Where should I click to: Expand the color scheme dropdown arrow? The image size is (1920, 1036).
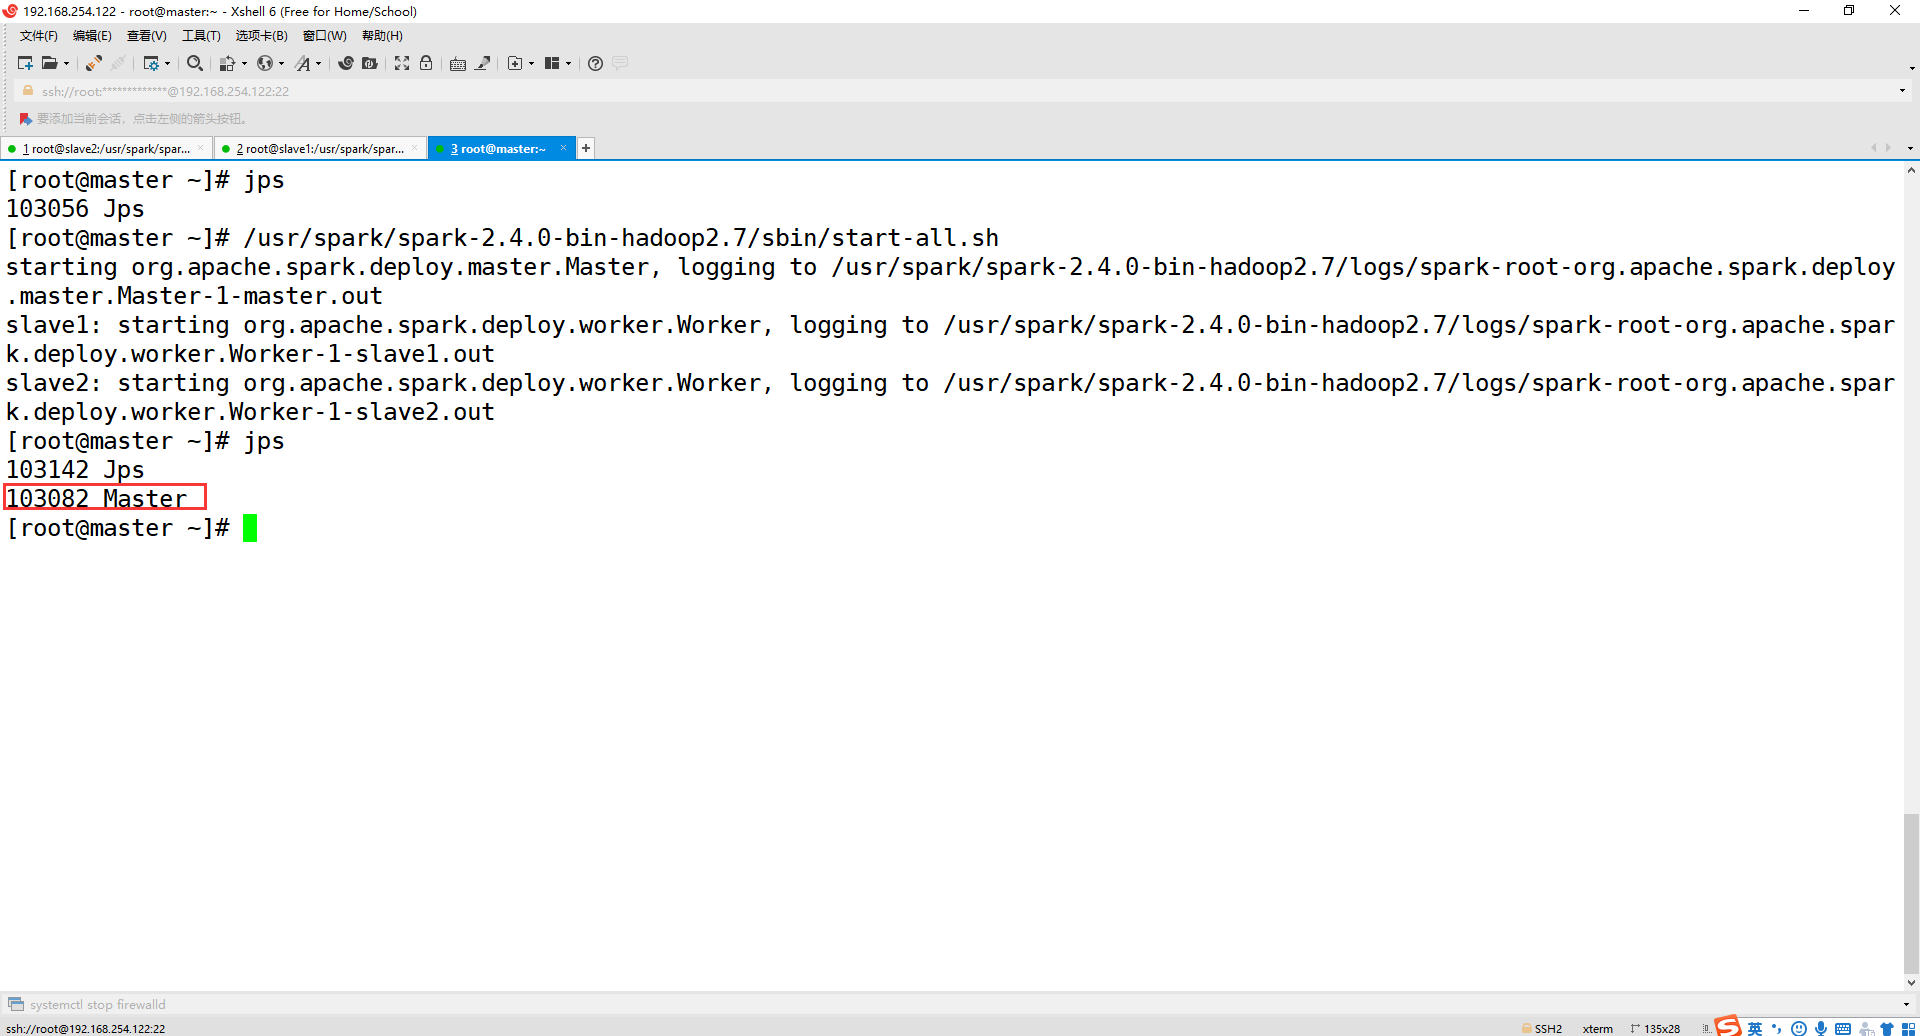[244, 63]
